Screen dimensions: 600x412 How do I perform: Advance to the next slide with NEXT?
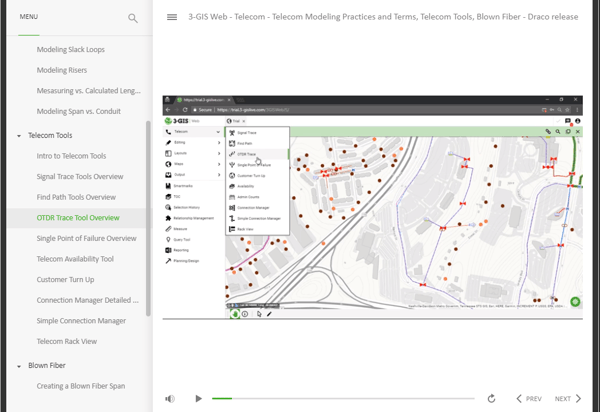(x=568, y=399)
